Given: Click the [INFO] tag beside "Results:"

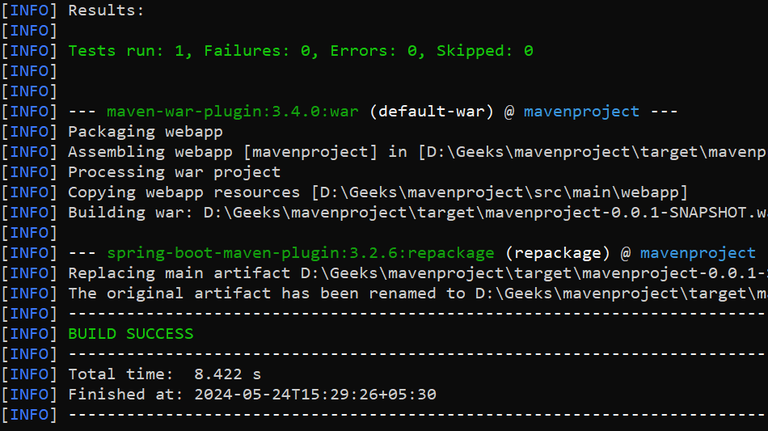Looking at the screenshot, I should (x=30, y=11).
